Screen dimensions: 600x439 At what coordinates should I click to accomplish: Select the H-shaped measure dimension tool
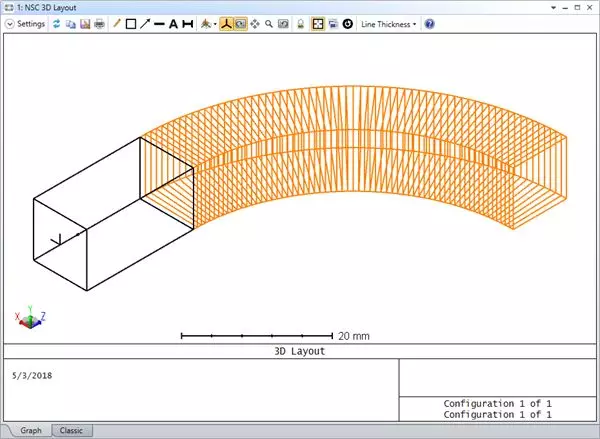pyautogui.click(x=187, y=23)
